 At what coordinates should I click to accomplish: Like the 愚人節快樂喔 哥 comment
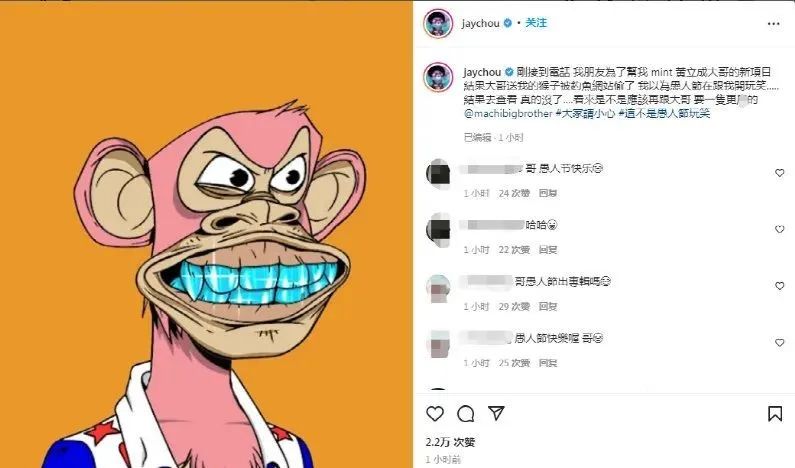[780, 343]
